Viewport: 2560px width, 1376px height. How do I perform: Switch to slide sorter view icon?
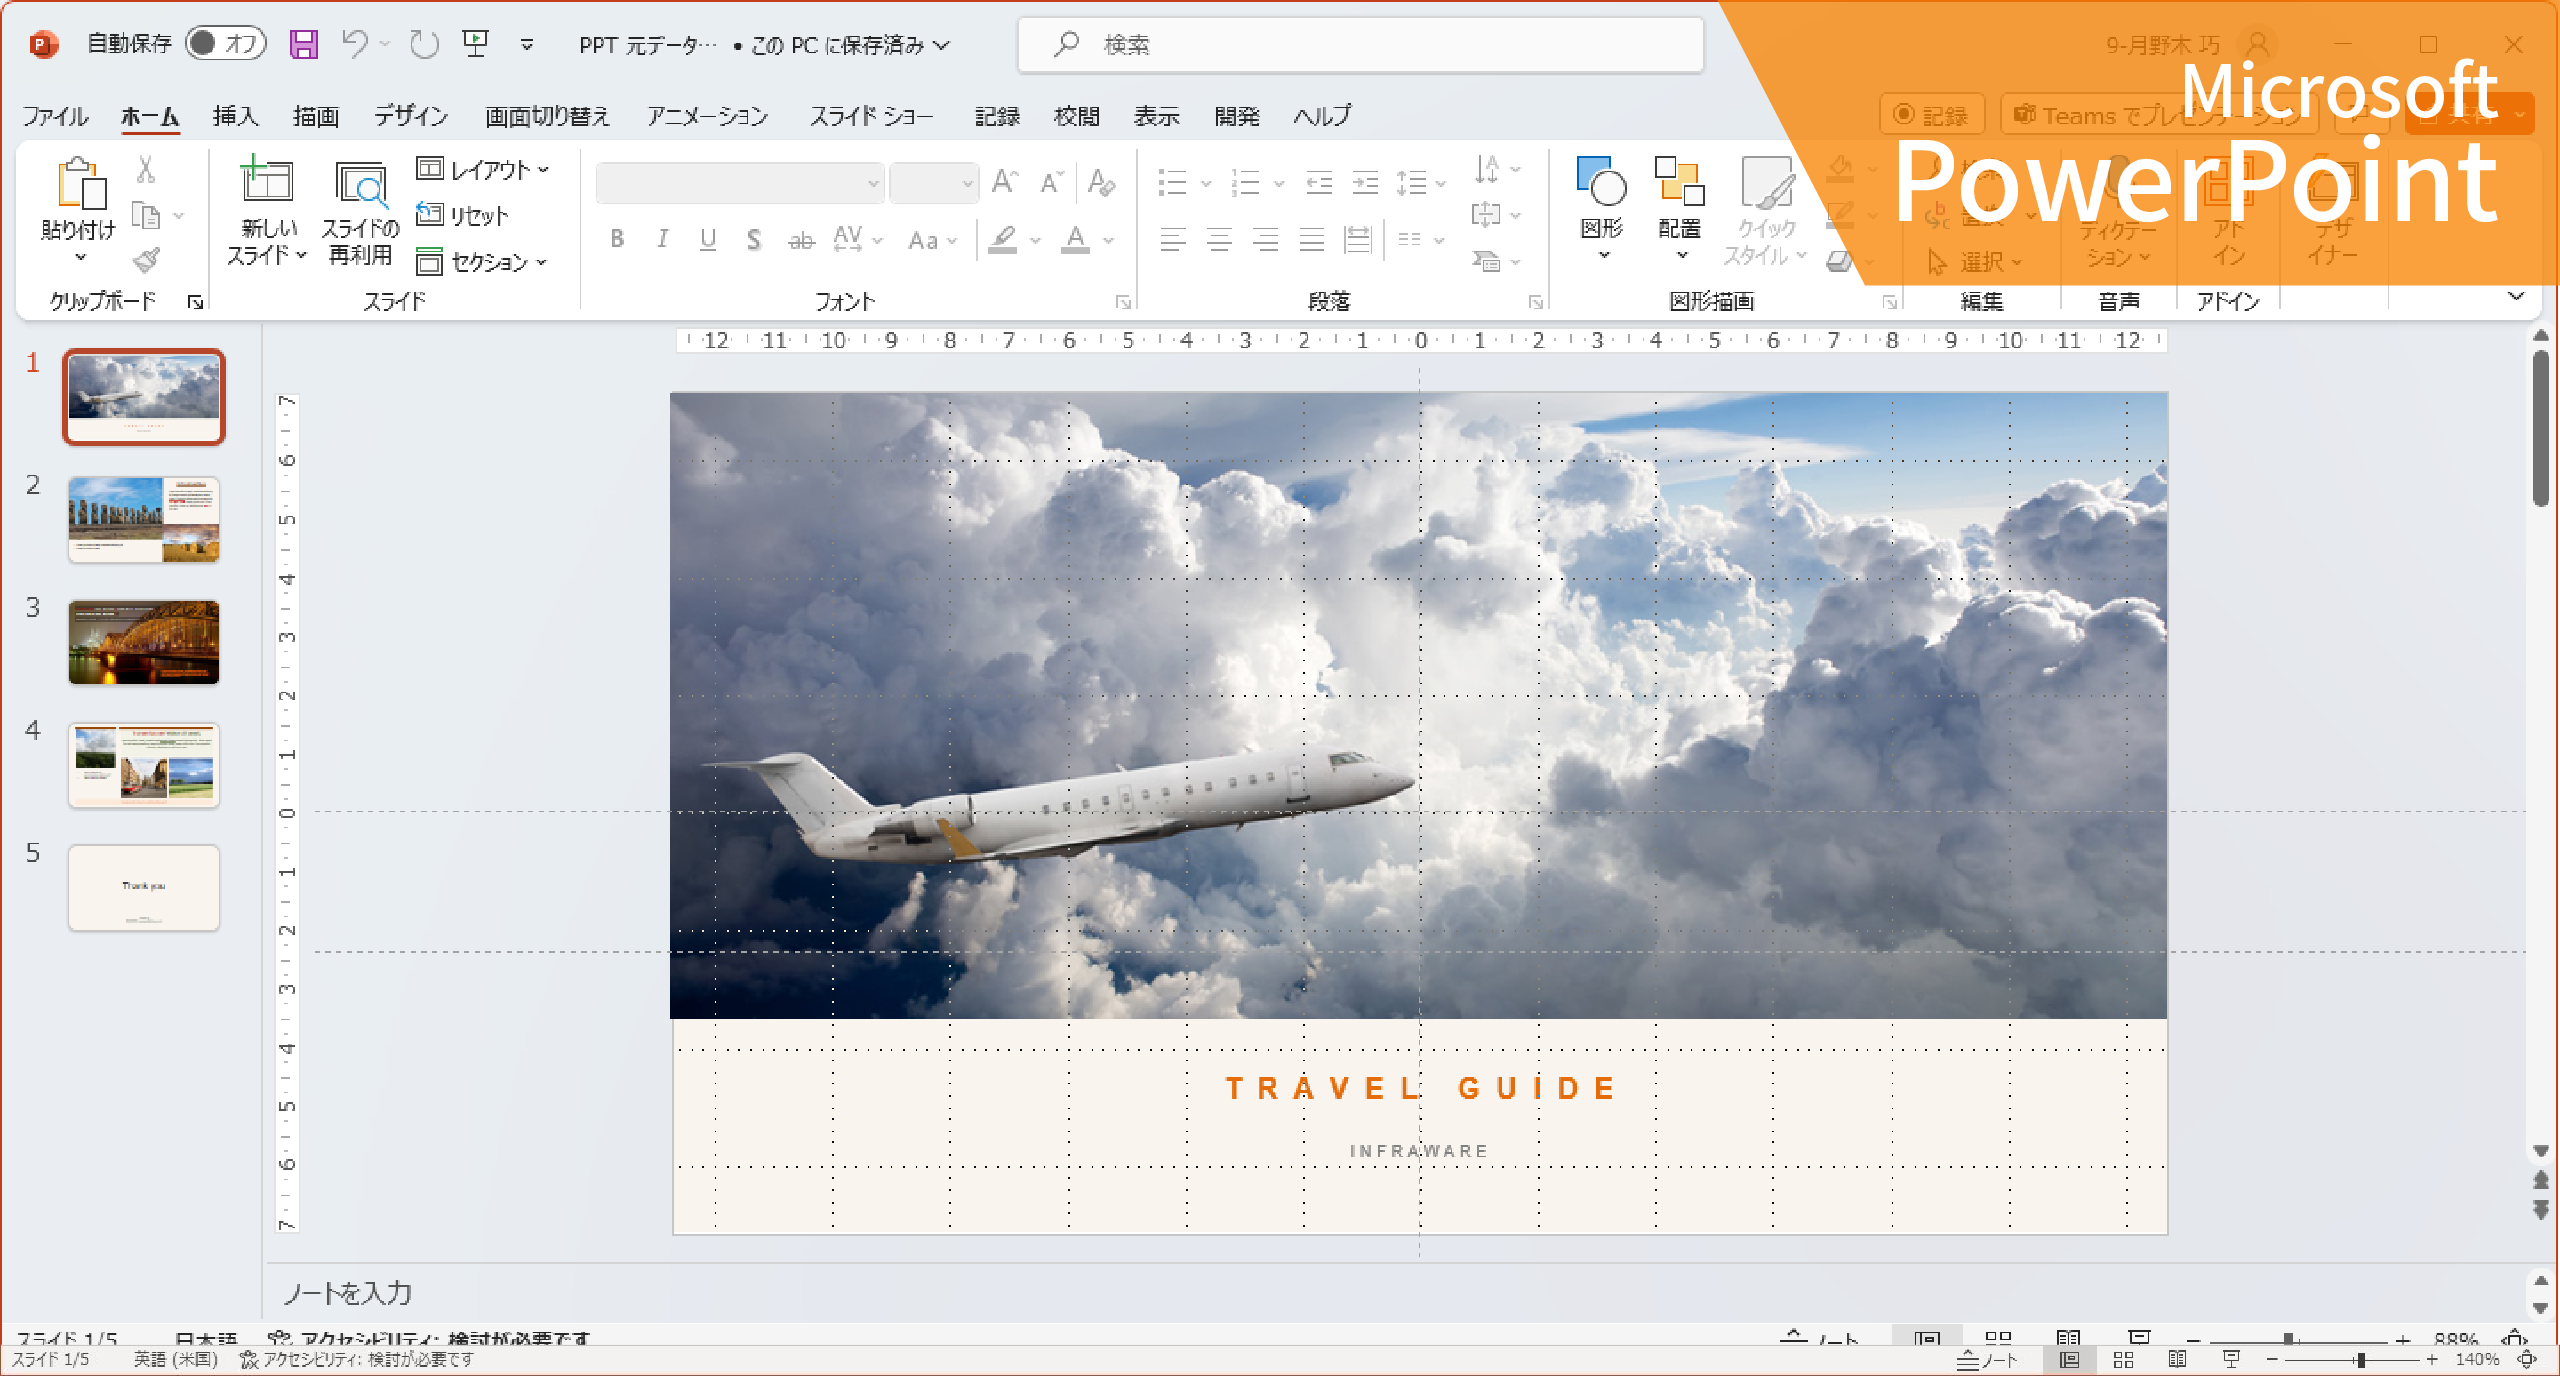coord(2123,1360)
